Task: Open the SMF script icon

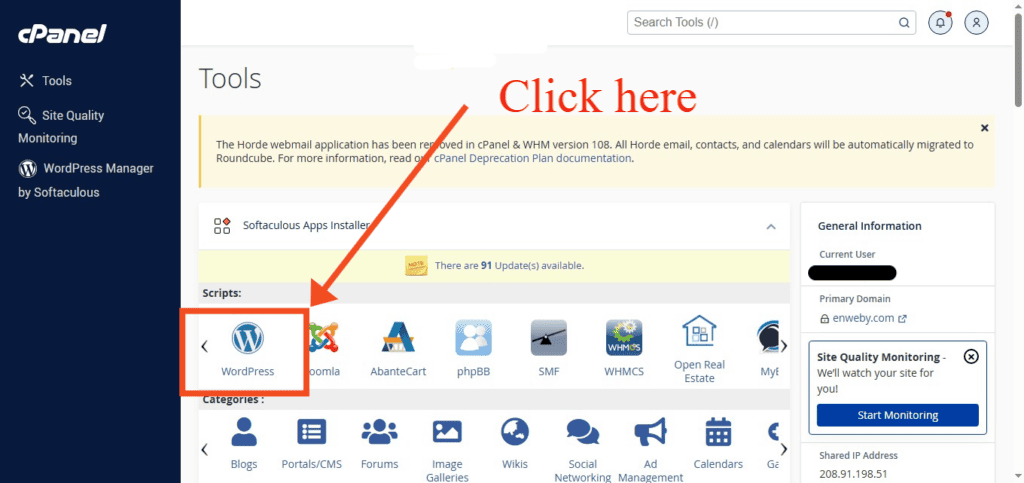Action: click(x=549, y=337)
